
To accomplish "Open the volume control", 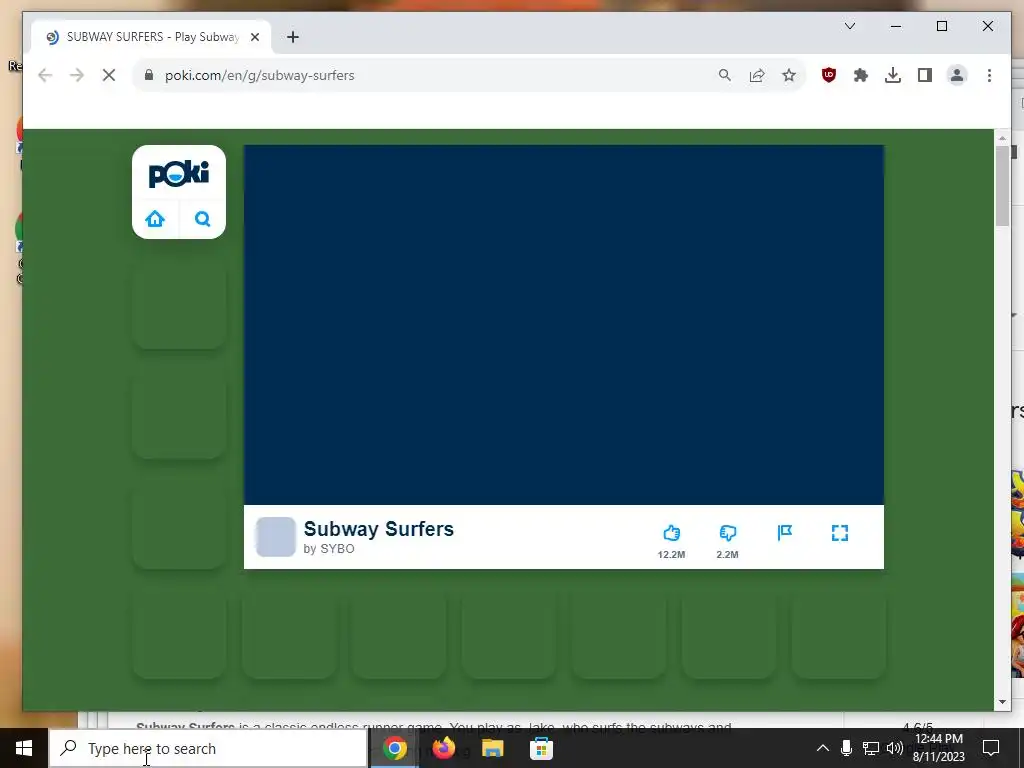I will pyautogui.click(x=895, y=748).
